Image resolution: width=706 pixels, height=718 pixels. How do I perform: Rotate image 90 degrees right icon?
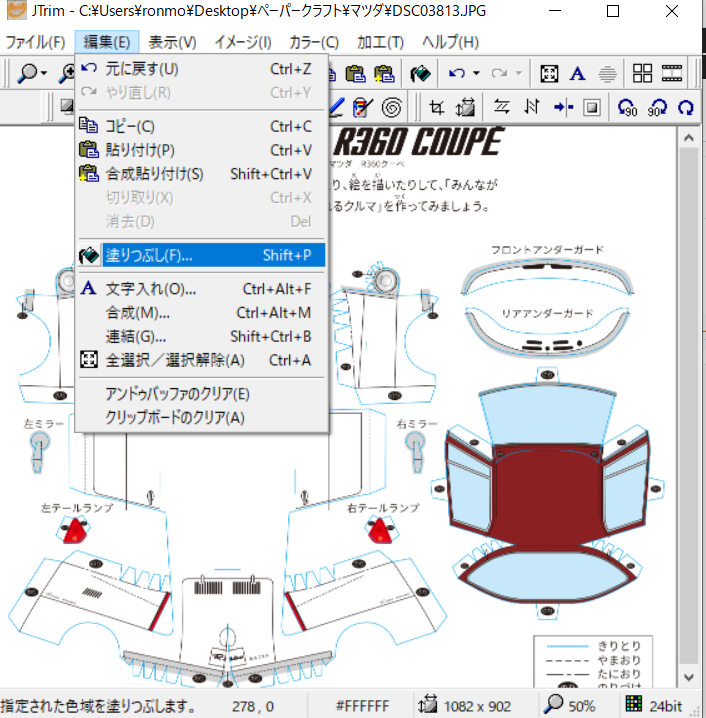pos(657,108)
